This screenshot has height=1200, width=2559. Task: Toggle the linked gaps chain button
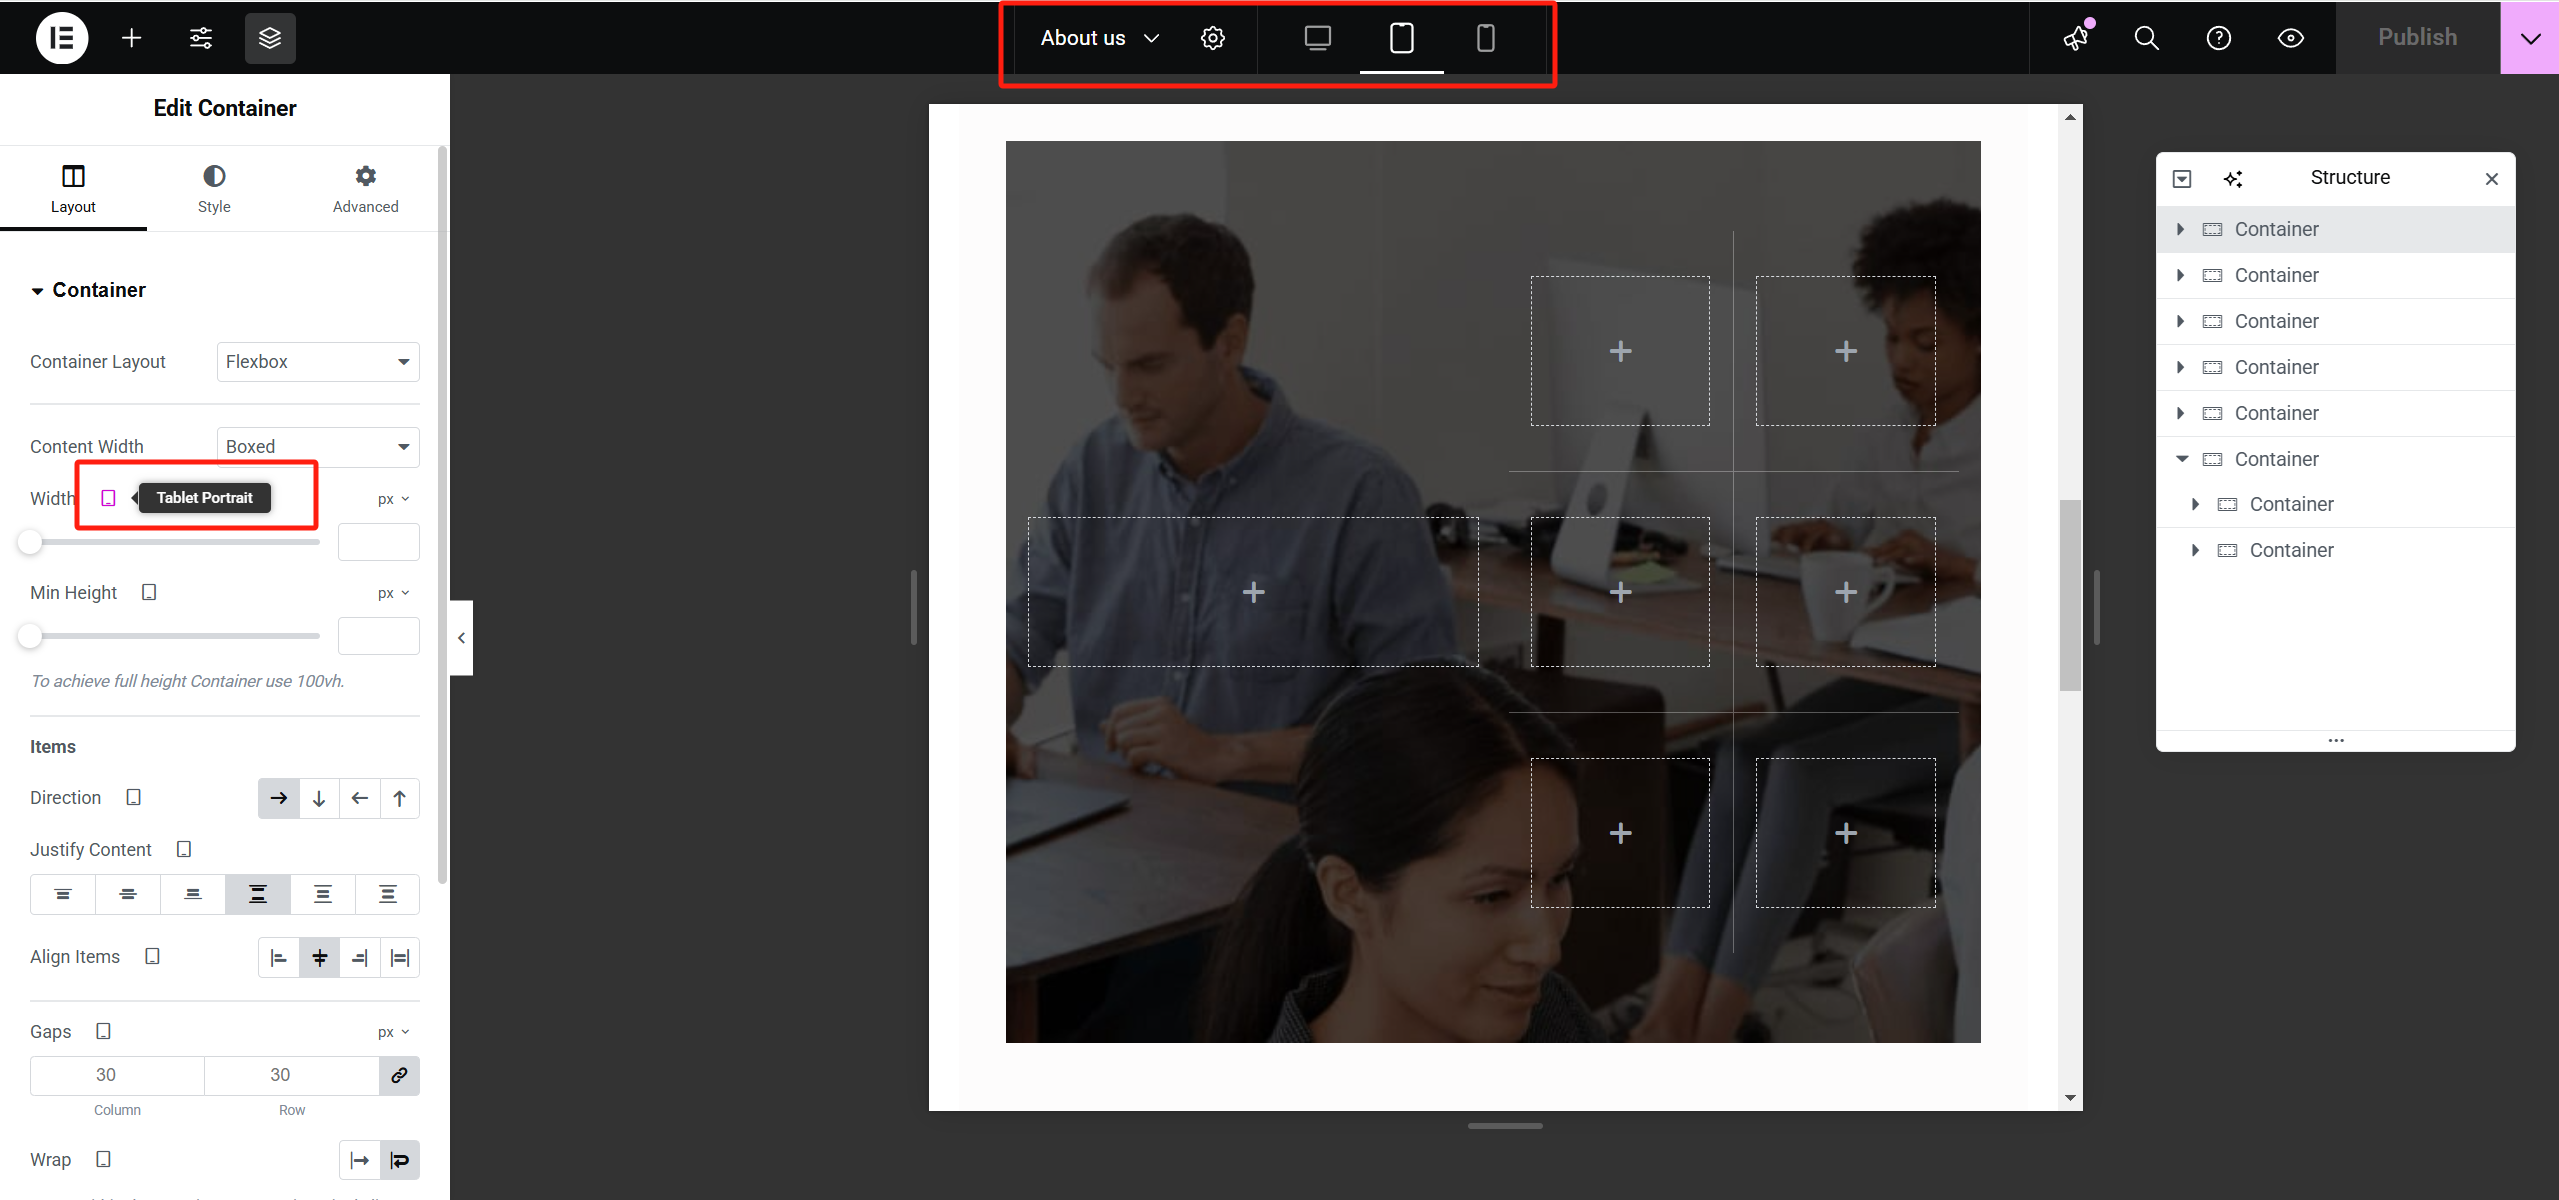coord(399,1075)
